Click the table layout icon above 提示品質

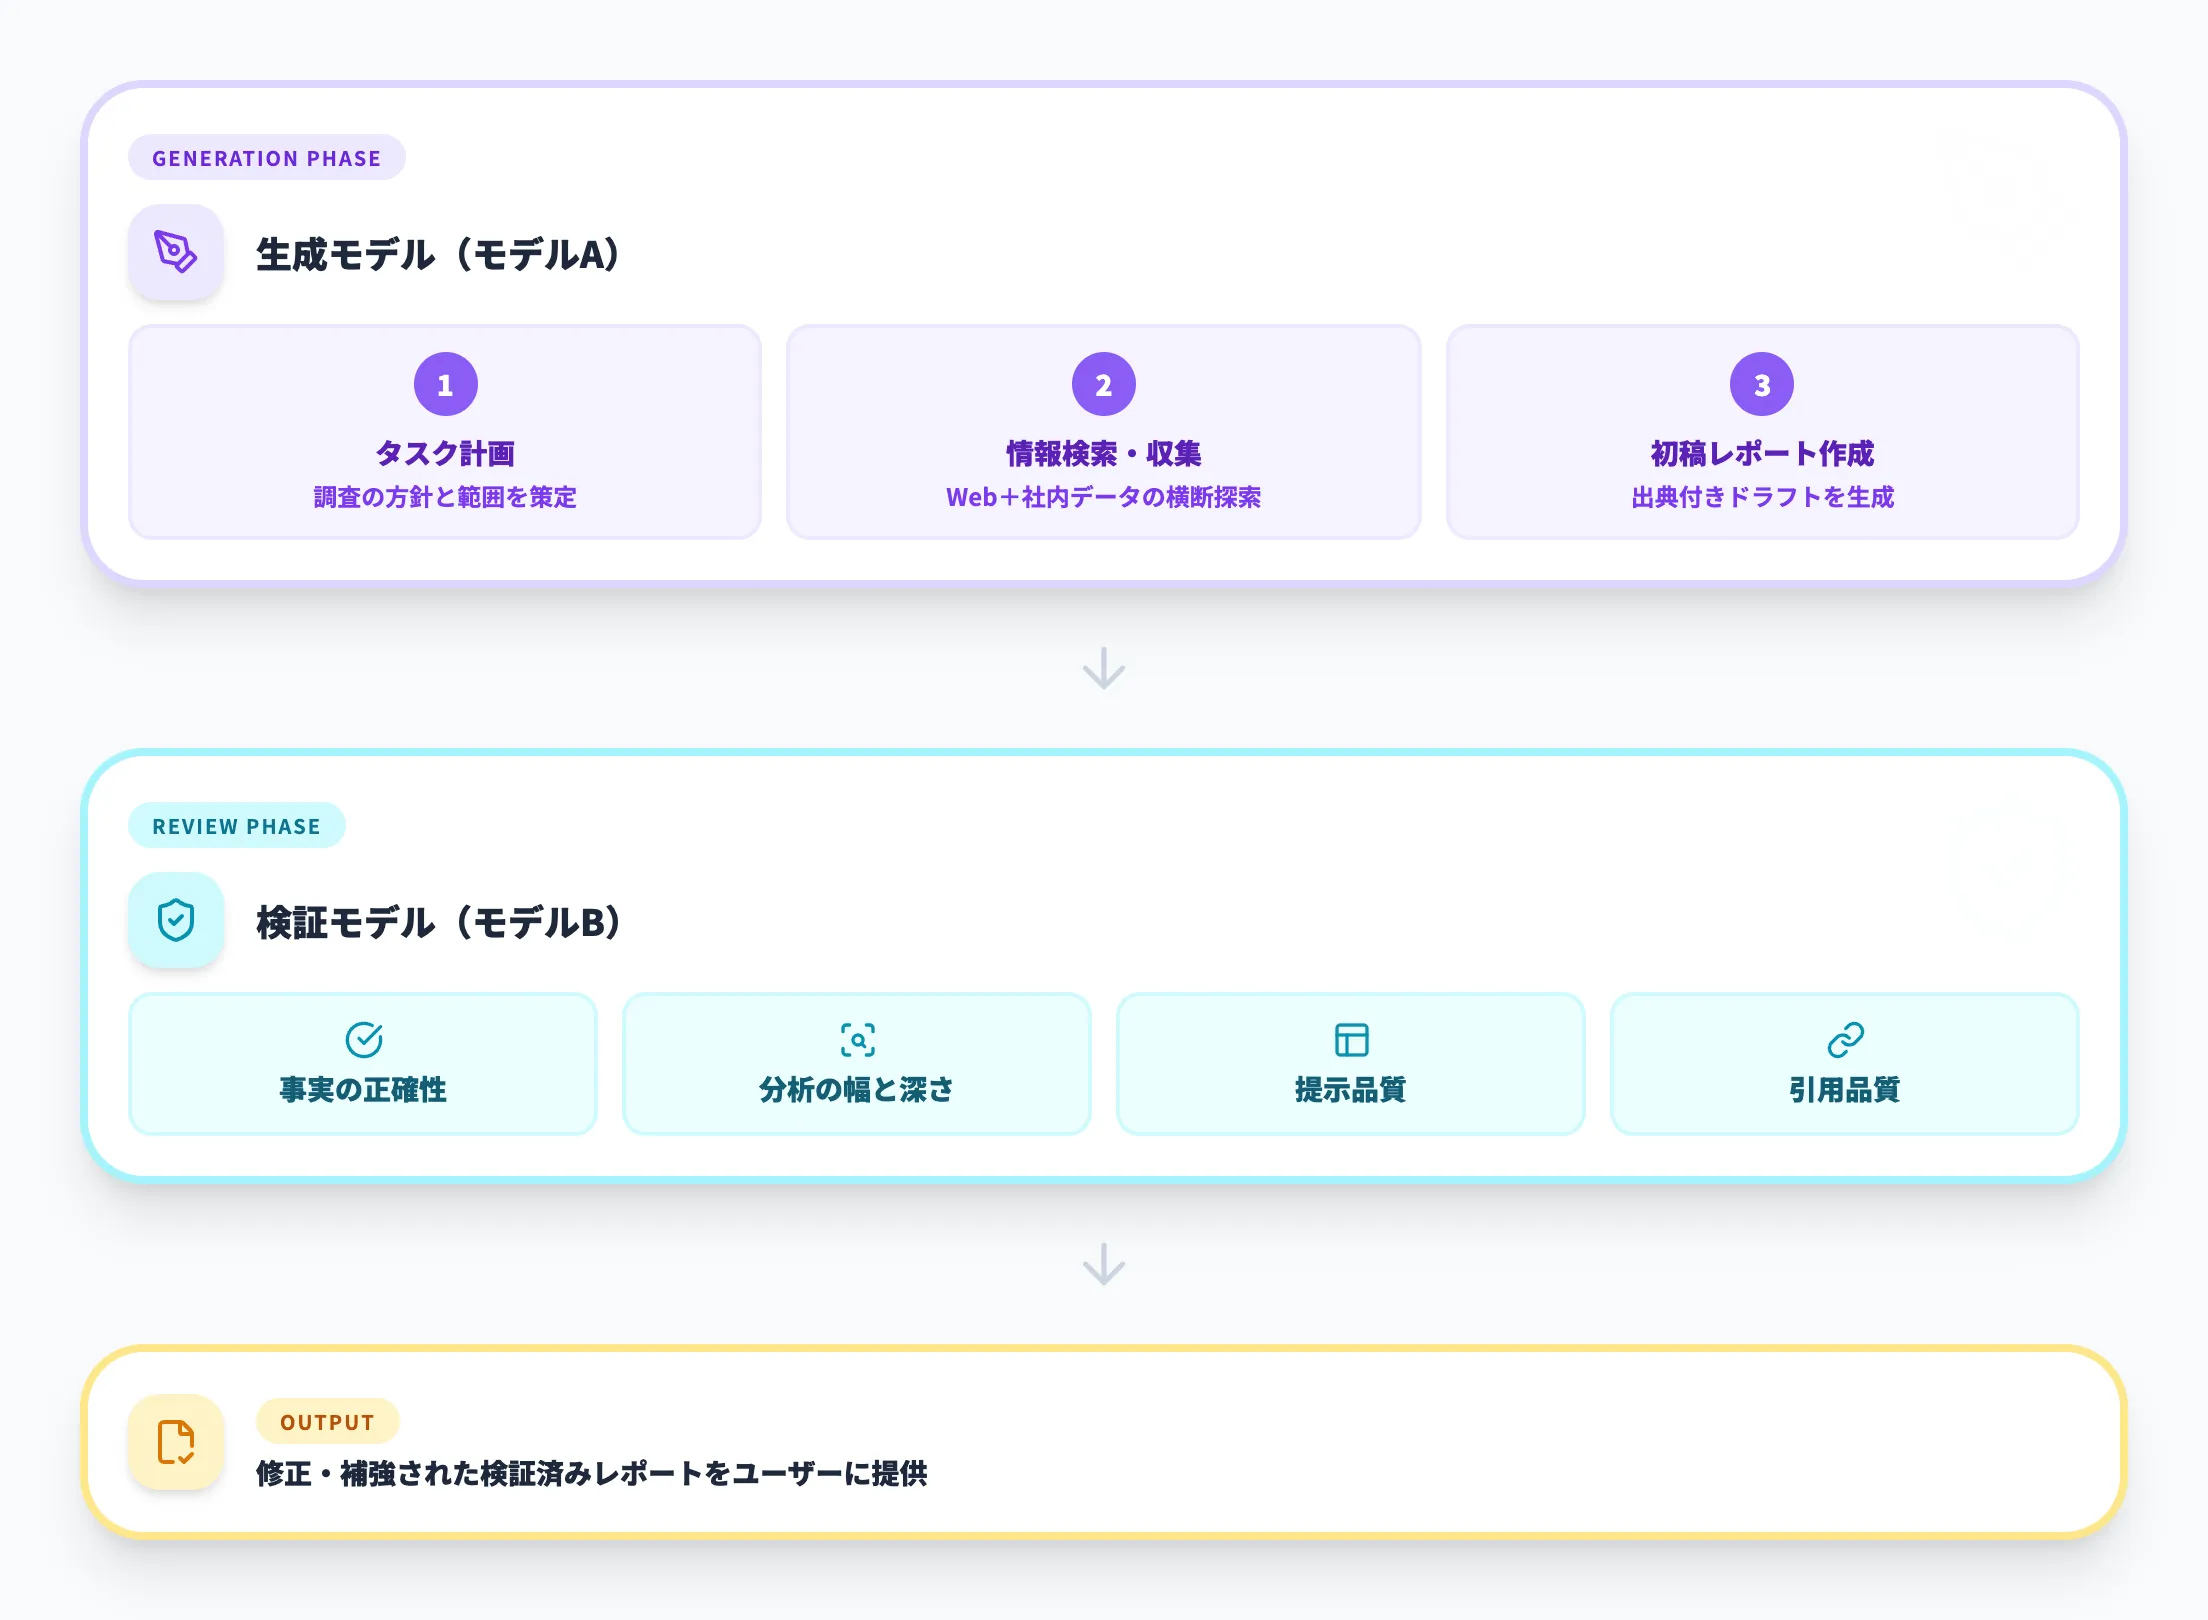[1351, 1040]
